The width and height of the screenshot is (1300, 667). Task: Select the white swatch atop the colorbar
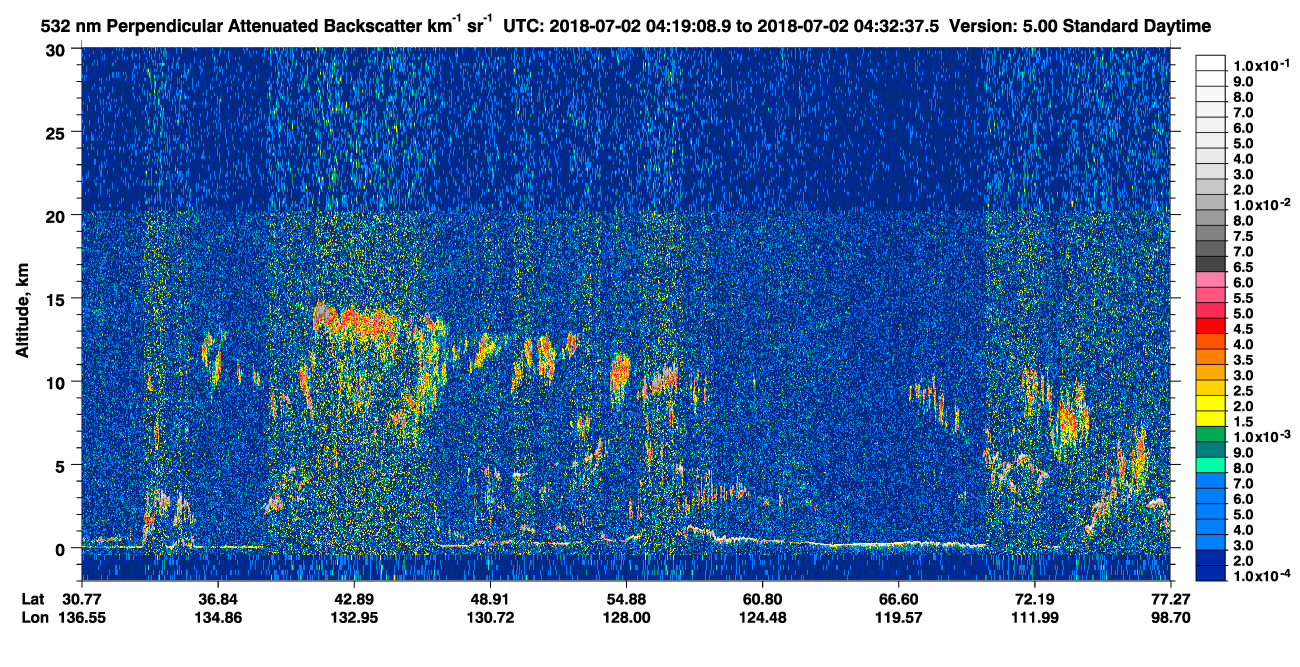point(1211,62)
